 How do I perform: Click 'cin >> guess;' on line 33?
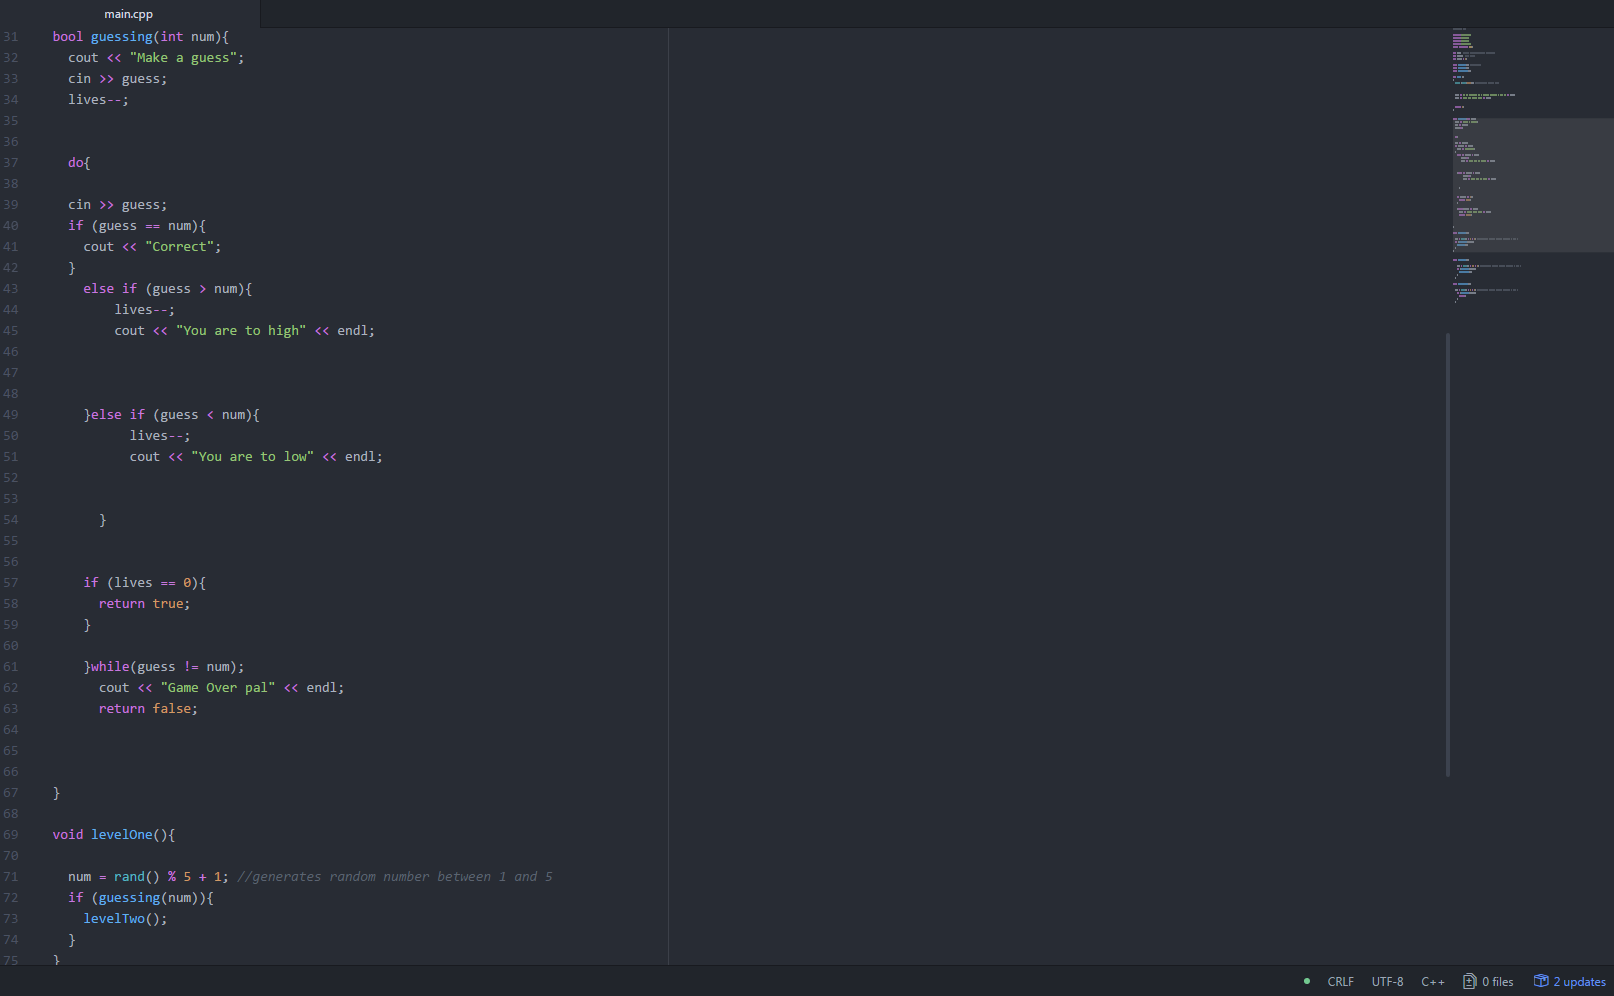coord(118,79)
